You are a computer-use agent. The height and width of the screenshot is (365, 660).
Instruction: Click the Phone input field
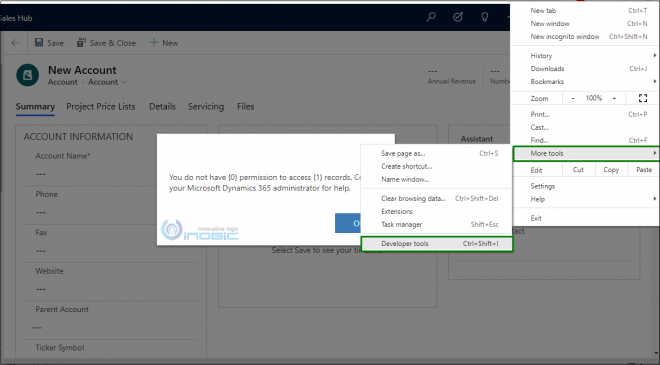pos(111,213)
